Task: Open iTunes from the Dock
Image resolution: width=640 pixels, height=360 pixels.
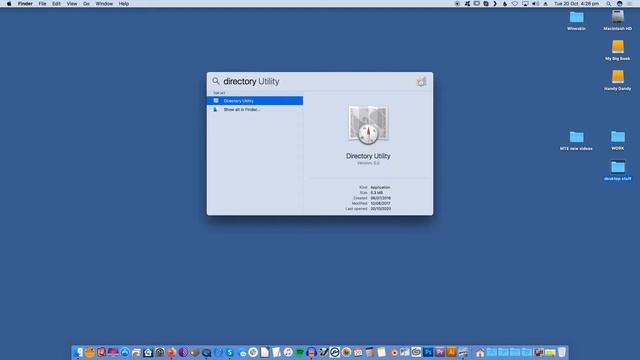Action: pos(288,352)
